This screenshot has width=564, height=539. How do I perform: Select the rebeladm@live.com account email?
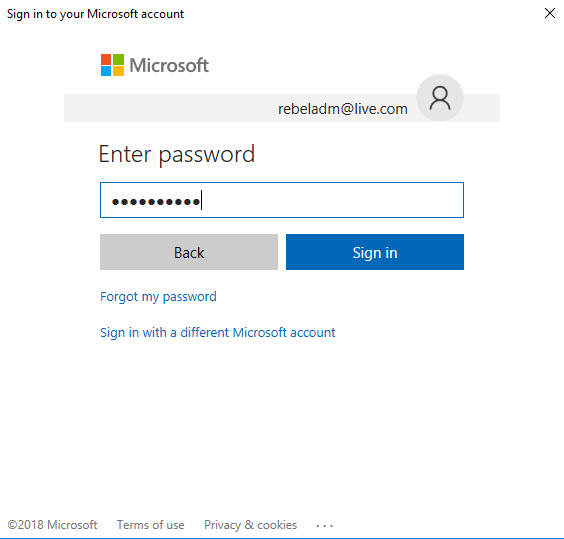pos(343,109)
